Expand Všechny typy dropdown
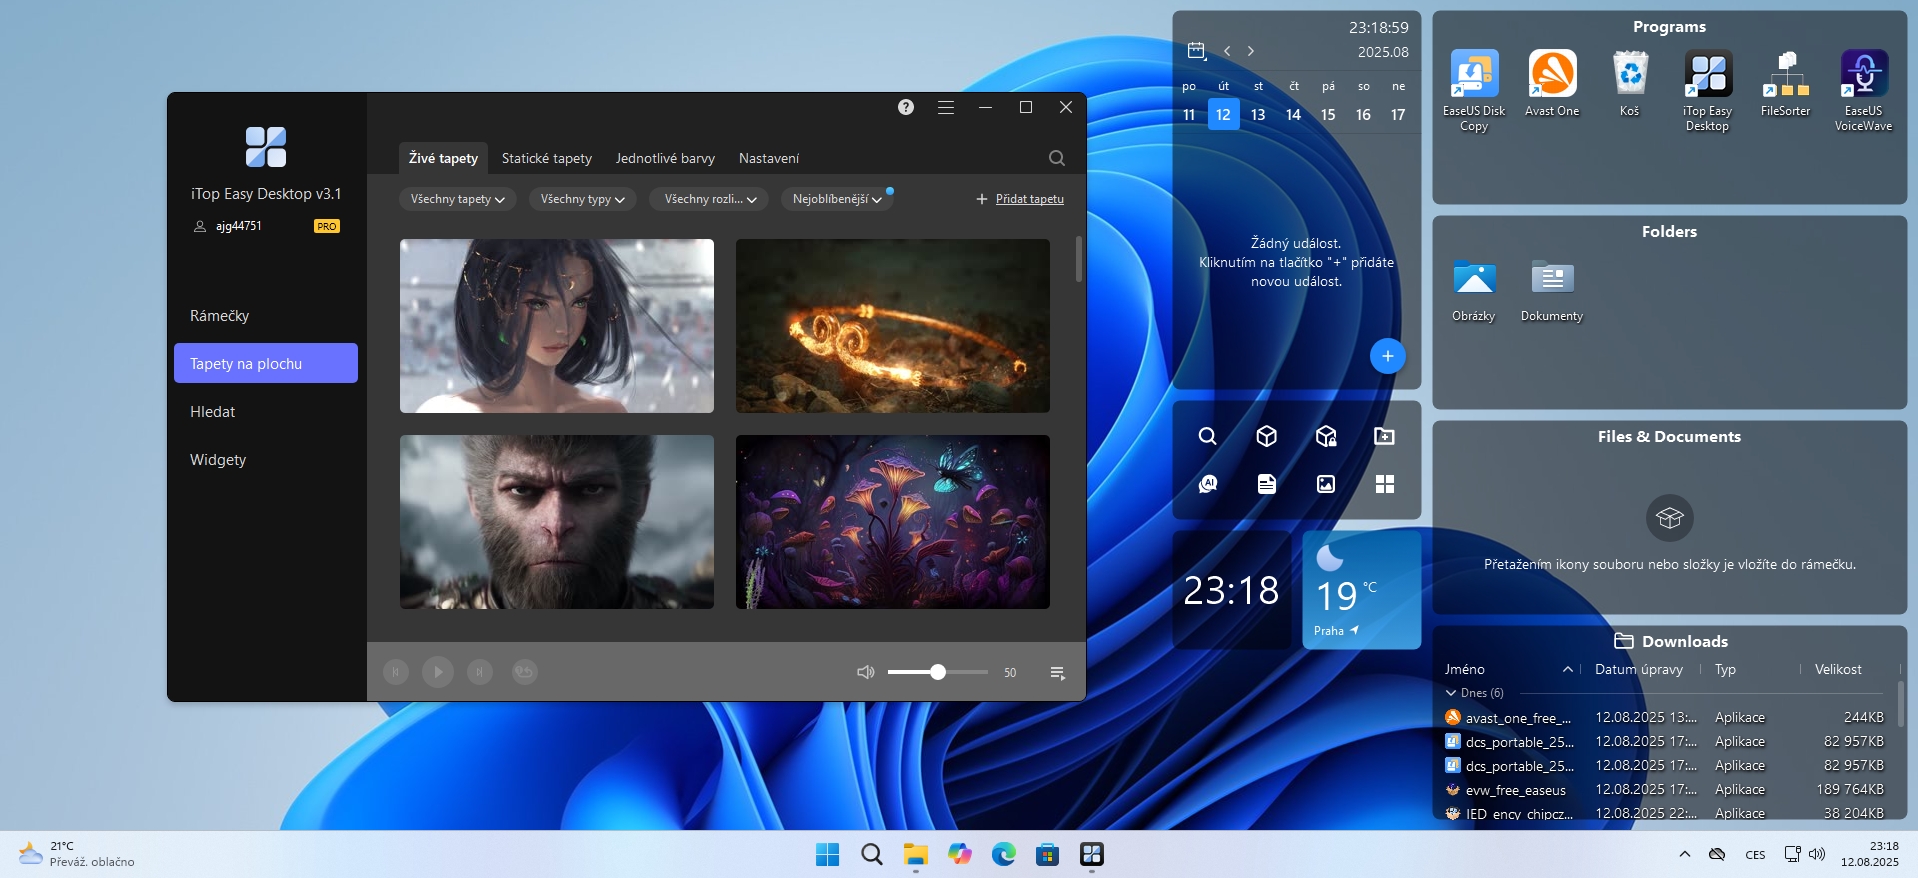This screenshot has width=1918, height=878. [x=583, y=199]
